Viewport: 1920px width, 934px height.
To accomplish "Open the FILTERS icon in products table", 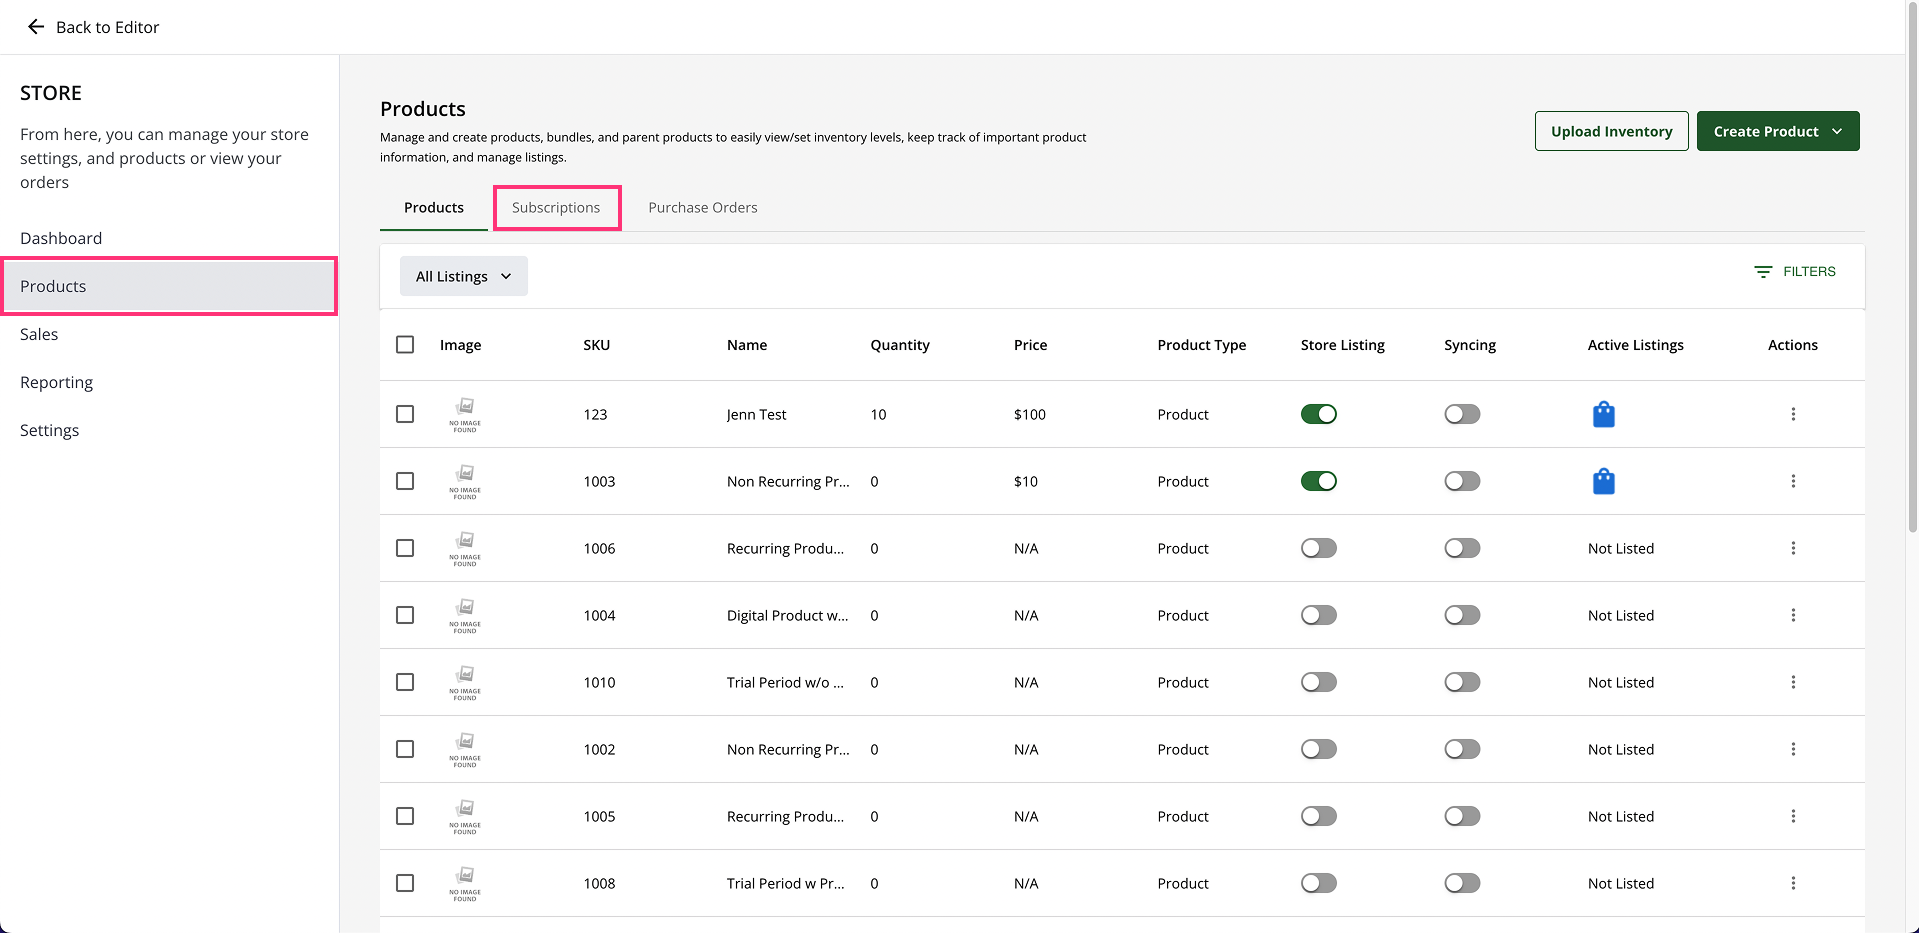I will click(1763, 272).
